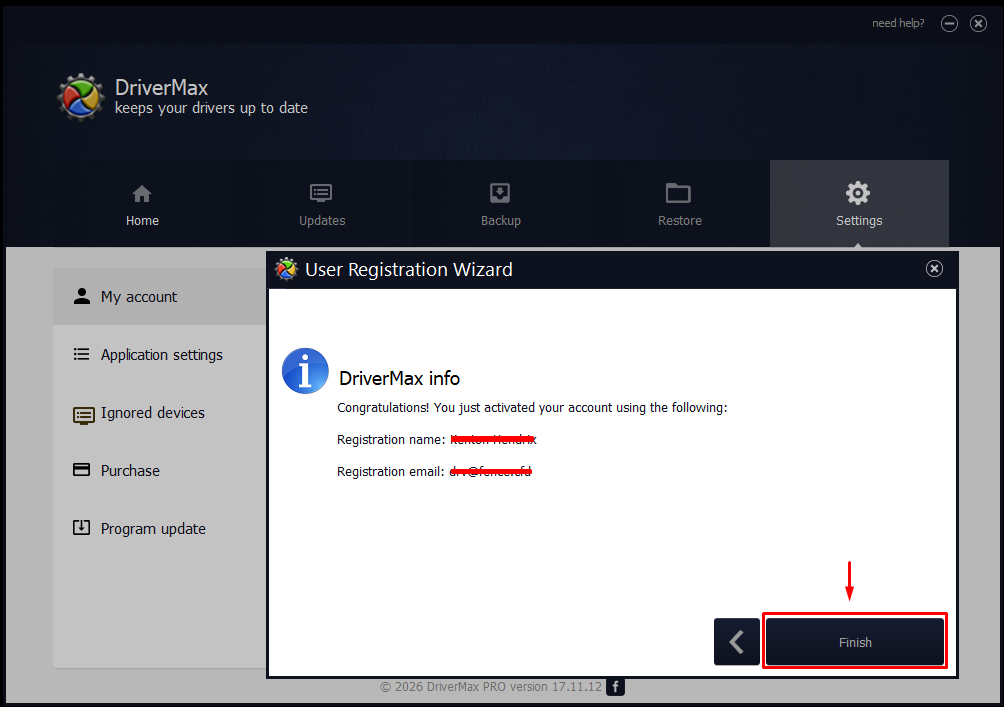Click the DriverMax logo in header

[80, 97]
